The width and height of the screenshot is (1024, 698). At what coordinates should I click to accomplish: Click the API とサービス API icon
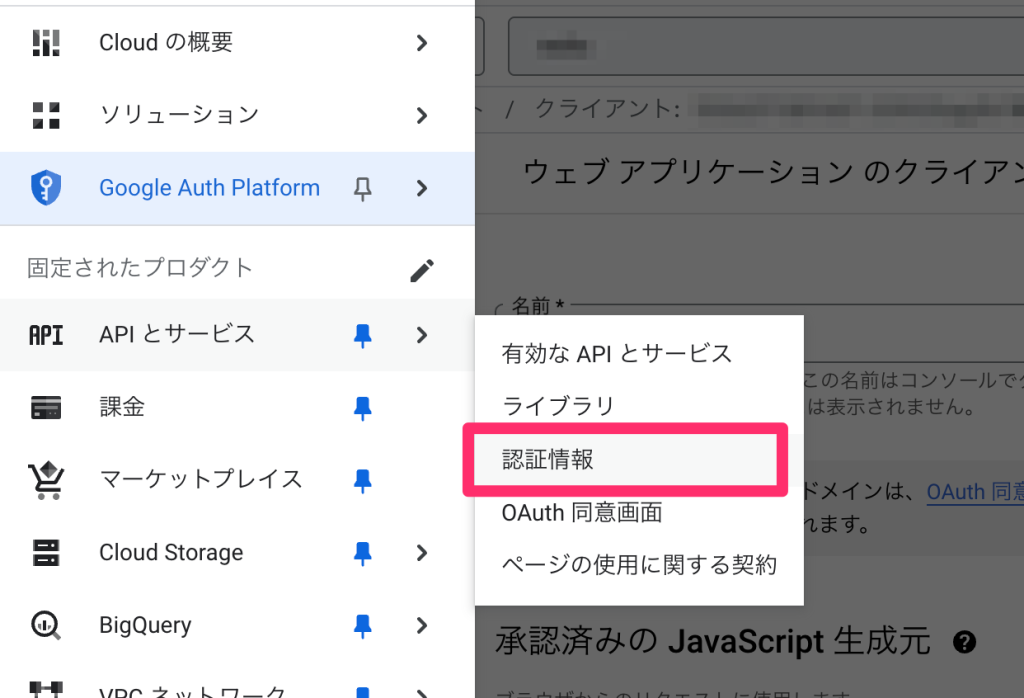pyautogui.click(x=46, y=335)
